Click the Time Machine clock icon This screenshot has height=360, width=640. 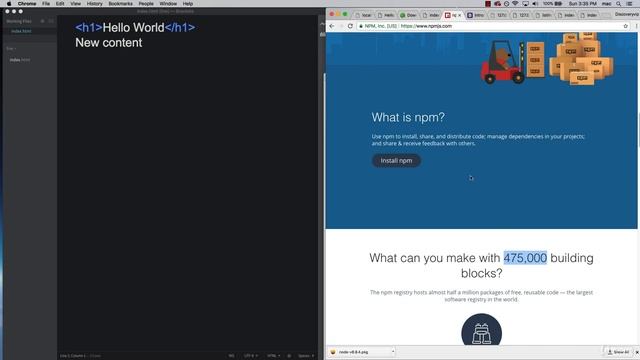point(507,4)
